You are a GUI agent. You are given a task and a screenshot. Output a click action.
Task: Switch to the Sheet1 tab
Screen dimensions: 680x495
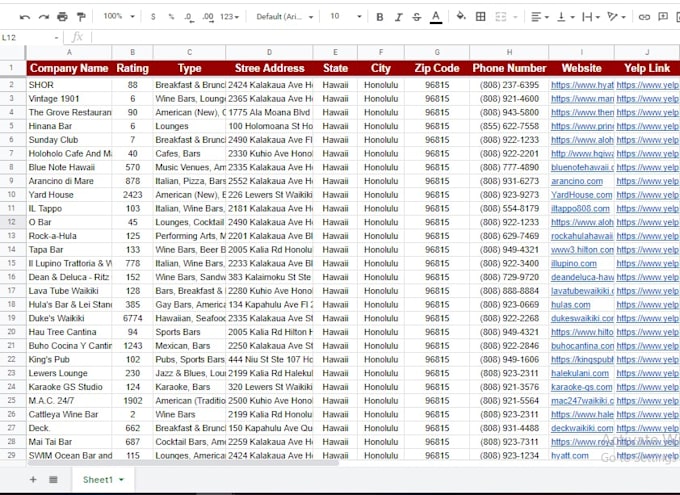pos(103,480)
